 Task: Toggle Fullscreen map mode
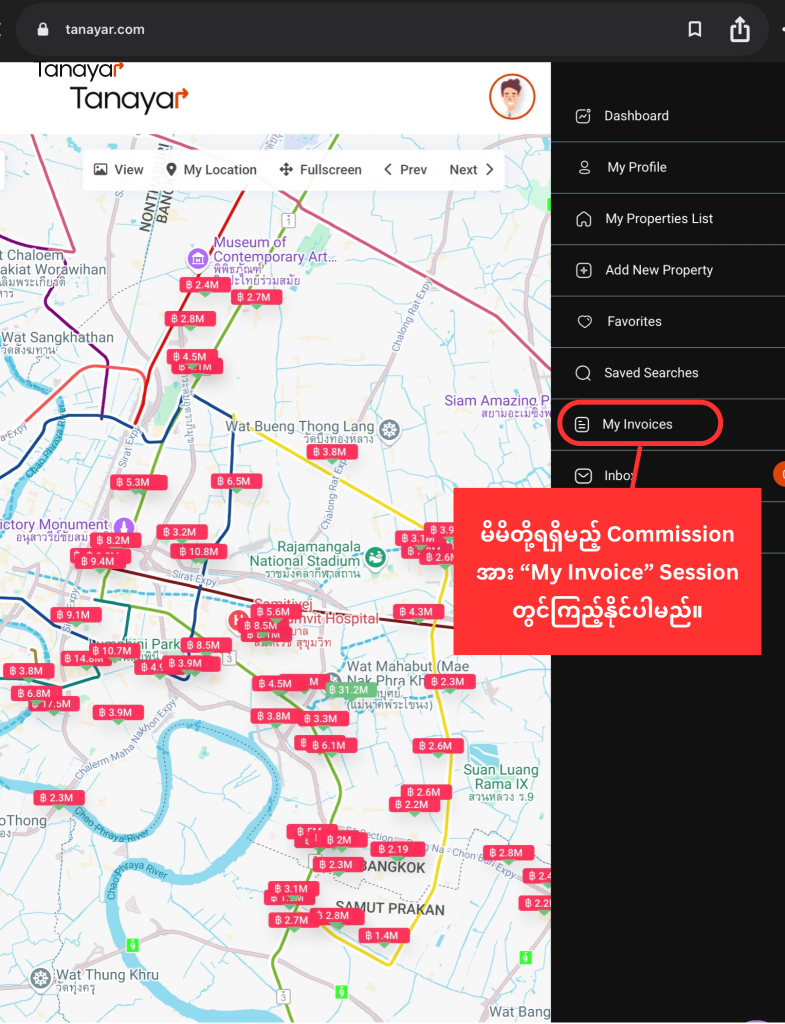point(320,170)
